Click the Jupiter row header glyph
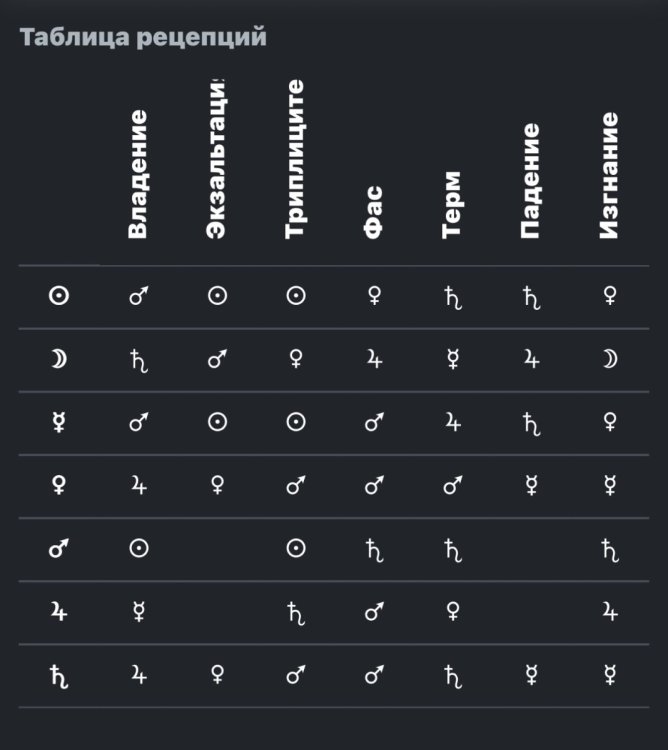This screenshot has width=668, height=750. click(x=59, y=613)
